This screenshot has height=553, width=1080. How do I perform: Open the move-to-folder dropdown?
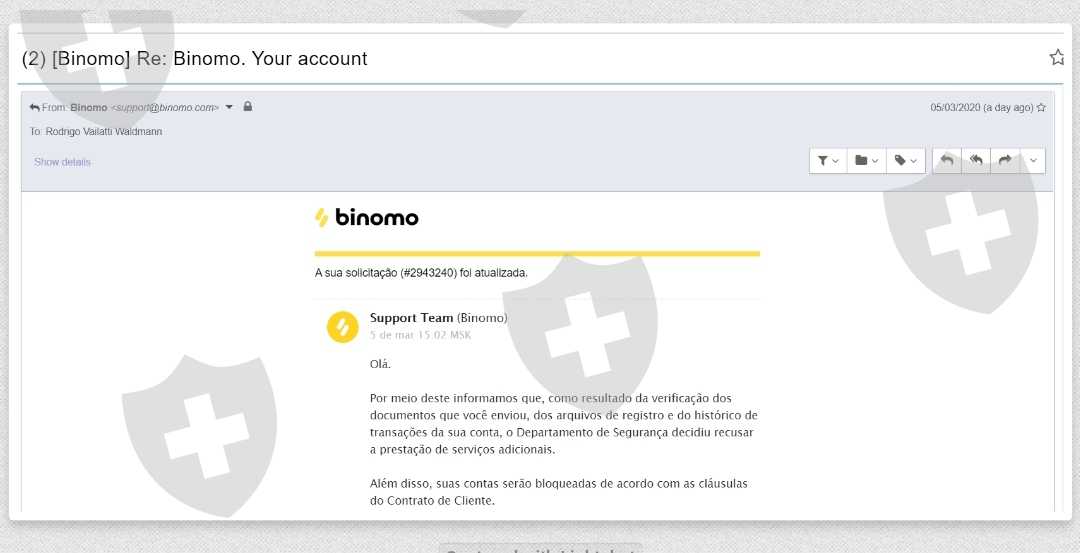pyautogui.click(x=866, y=161)
